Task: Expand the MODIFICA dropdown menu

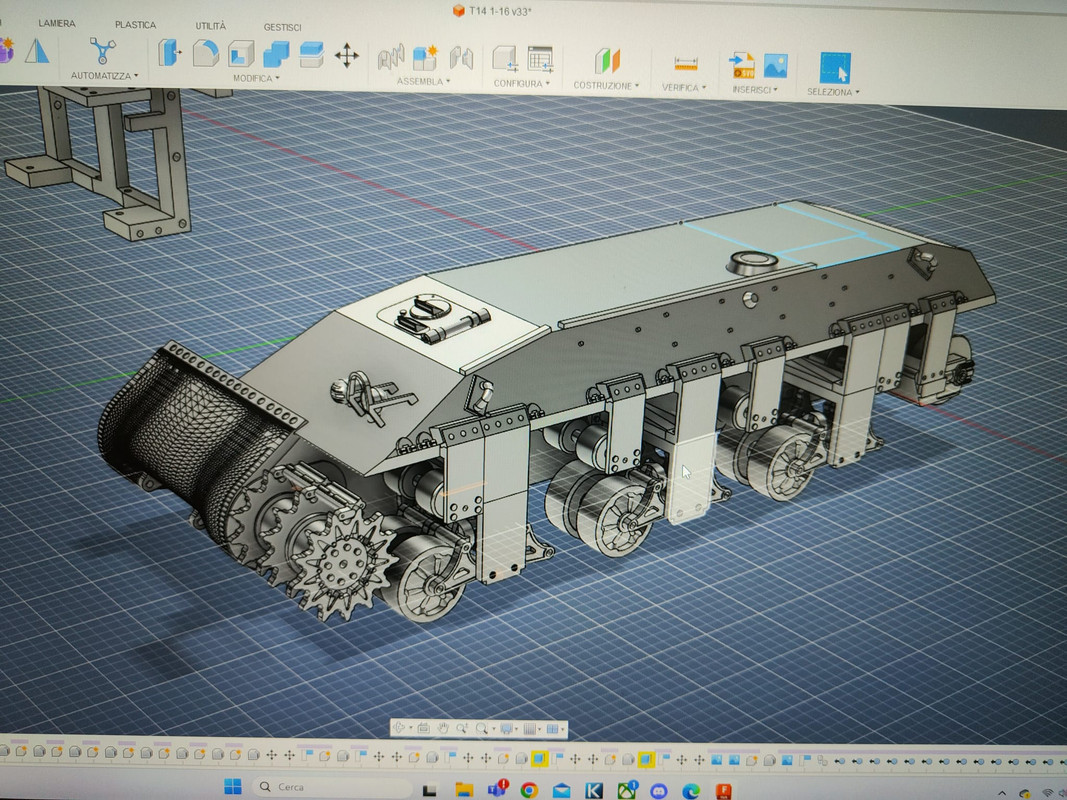Action: [x=256, y=78]
